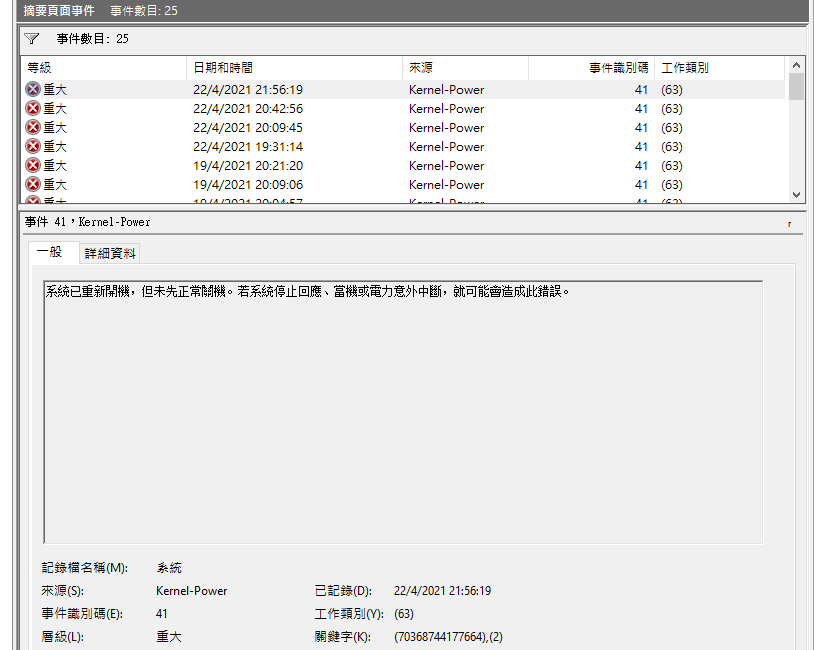This screenshot has width=814, height=650.
Task: Click the filter funnel icon
Action: tap(32, 39)
